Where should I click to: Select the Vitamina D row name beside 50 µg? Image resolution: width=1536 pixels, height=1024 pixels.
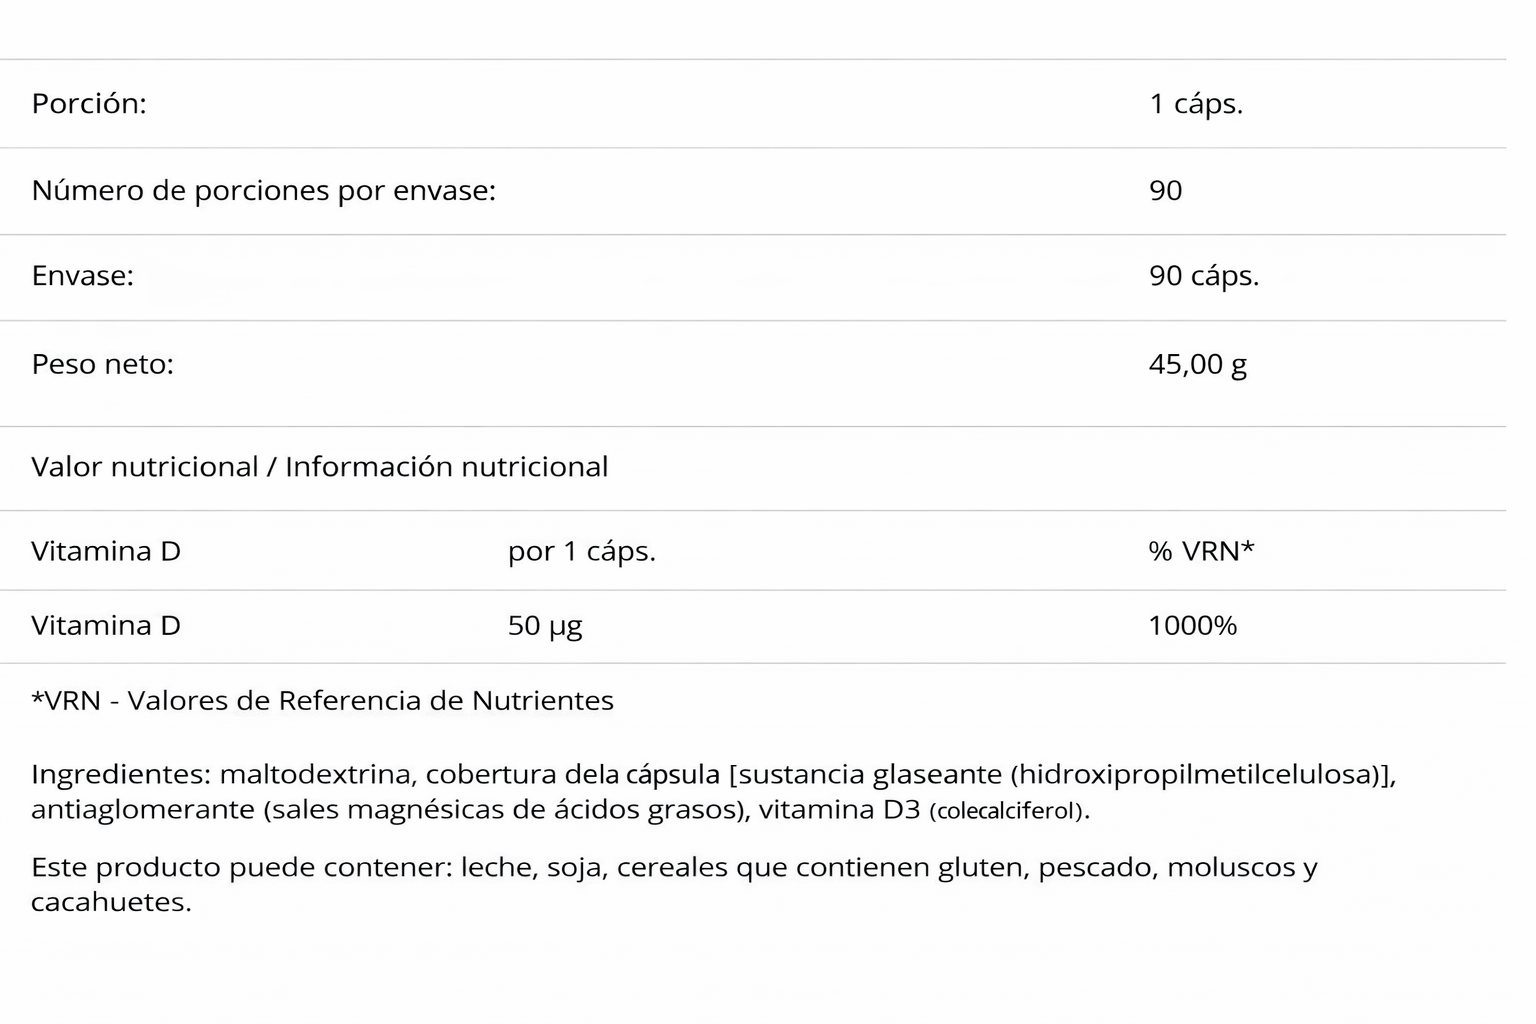[x=105, y=626]
